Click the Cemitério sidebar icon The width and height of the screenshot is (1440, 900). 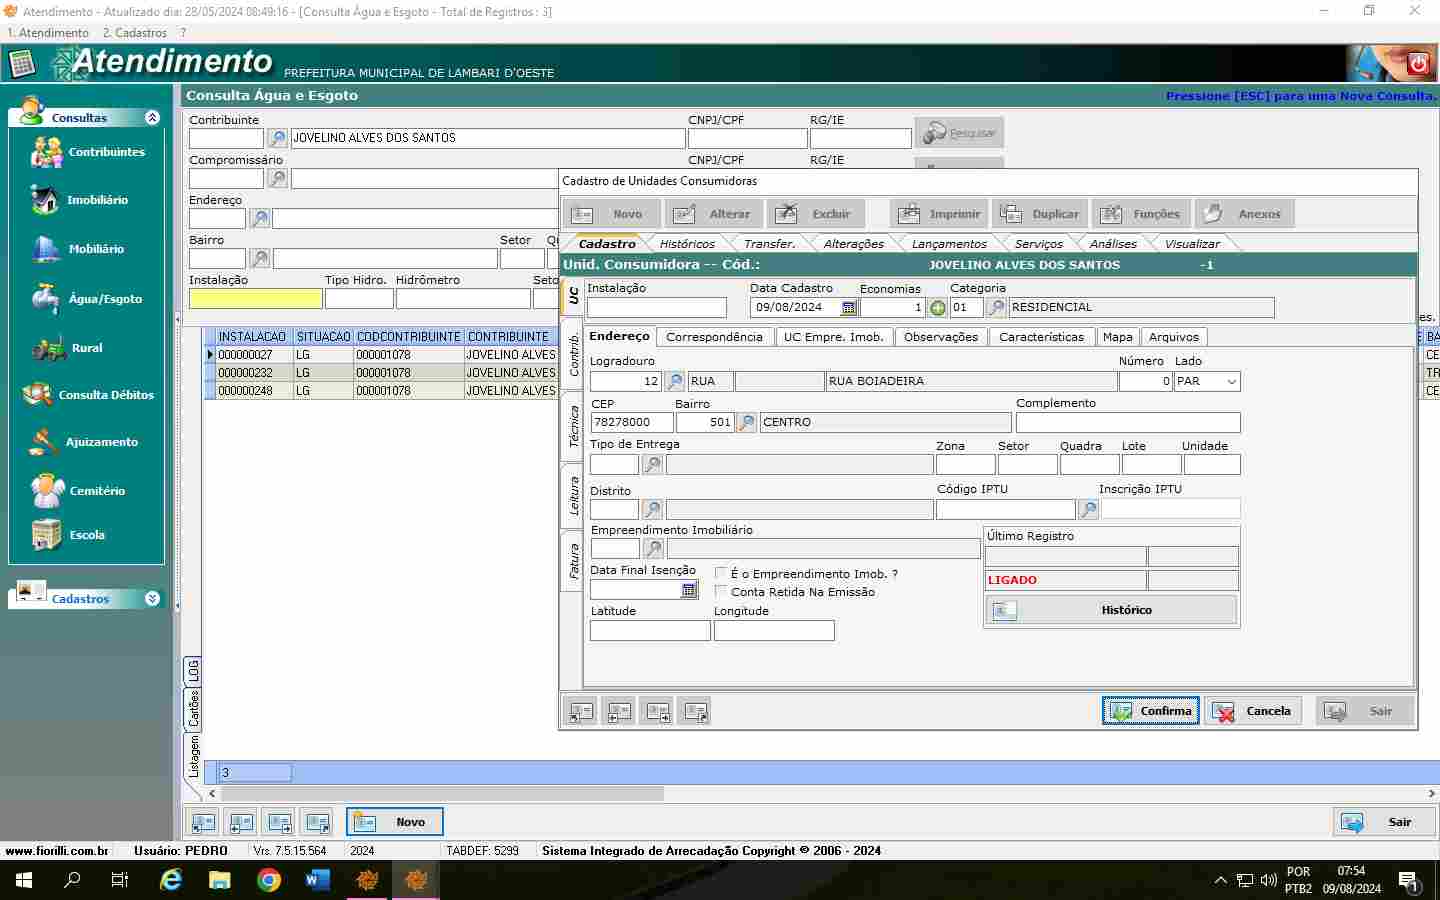47,491
